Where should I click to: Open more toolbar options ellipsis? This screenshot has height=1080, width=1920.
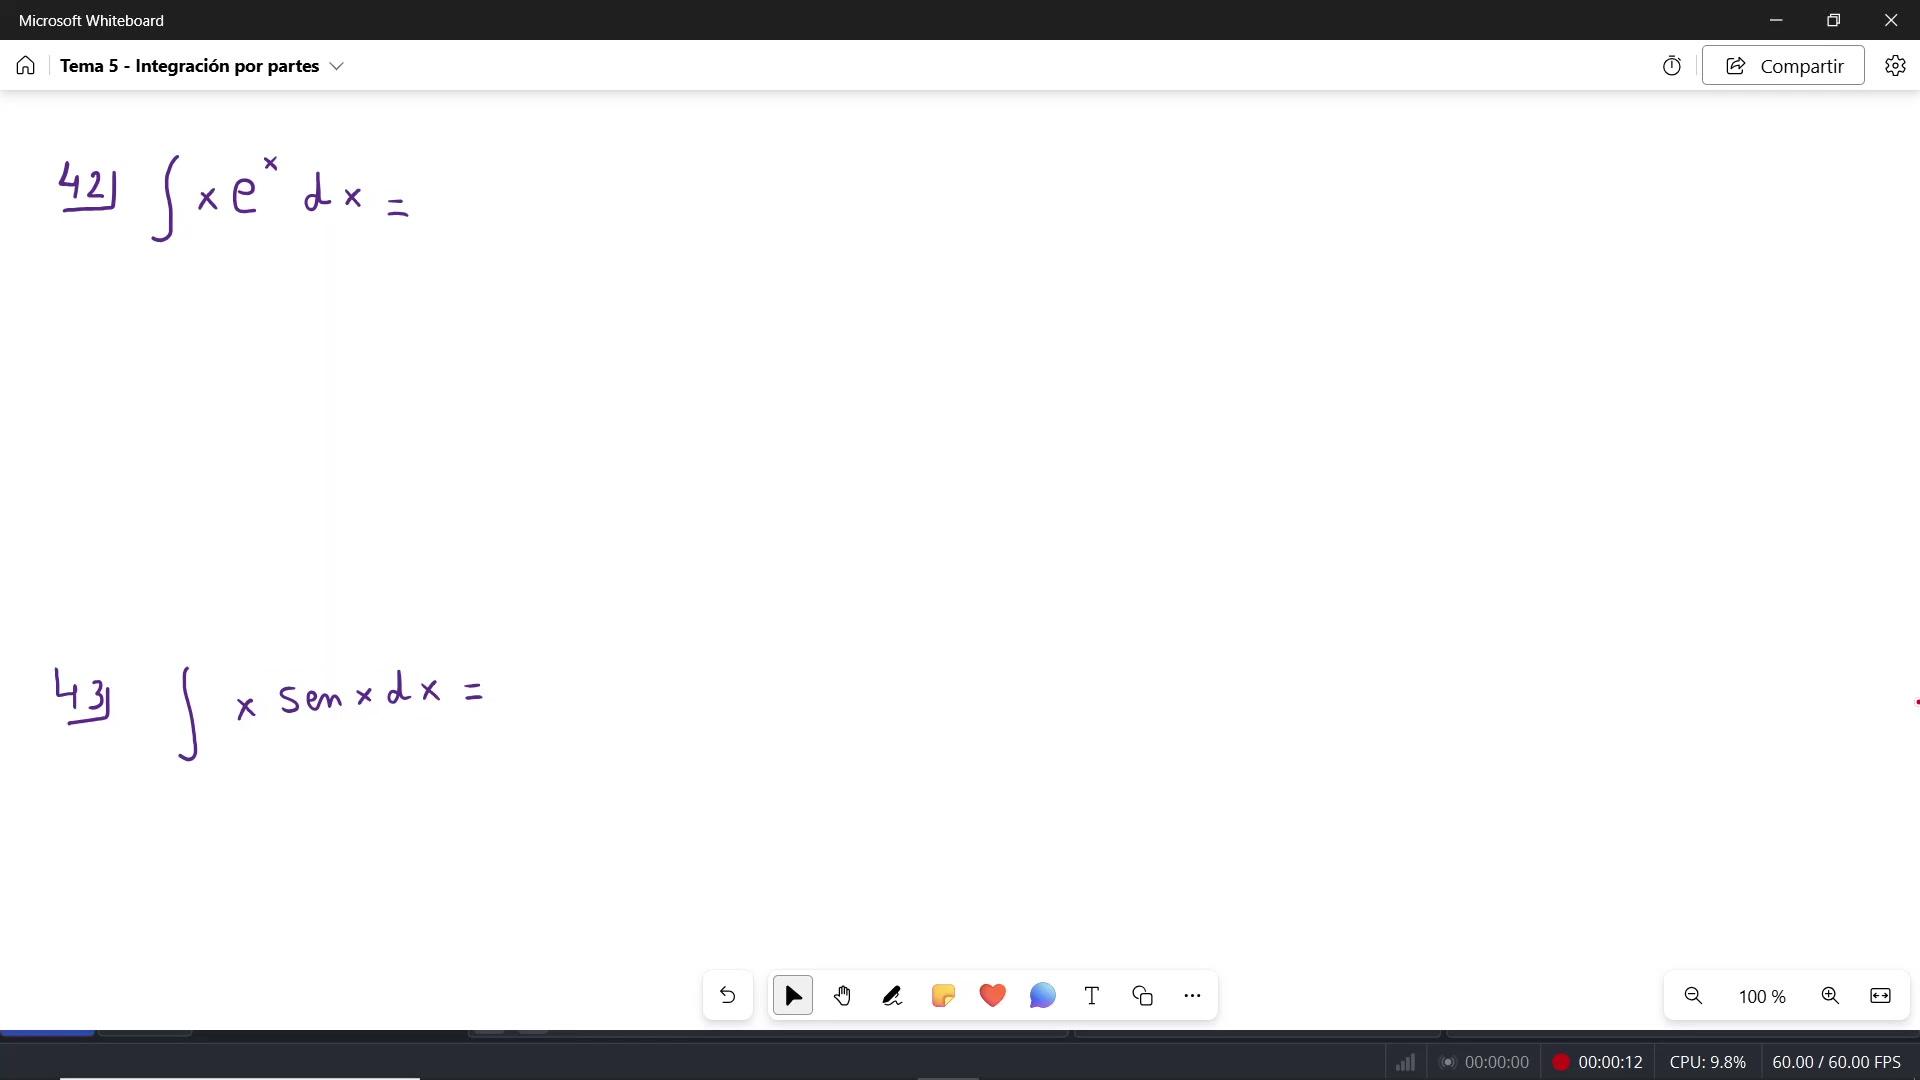(1192, 996)
